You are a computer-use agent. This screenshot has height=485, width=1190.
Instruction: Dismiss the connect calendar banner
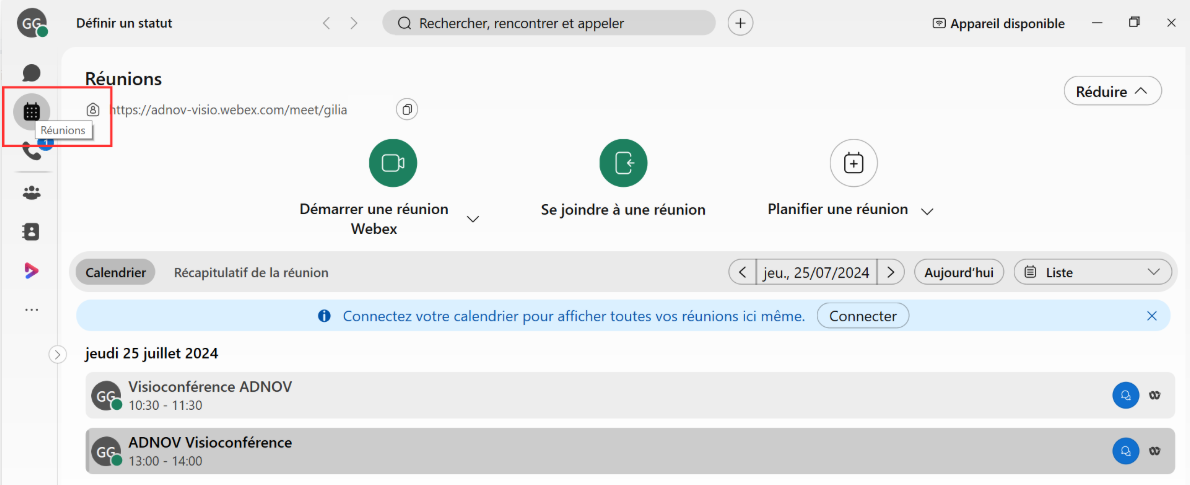click(x=1152, y=316)
